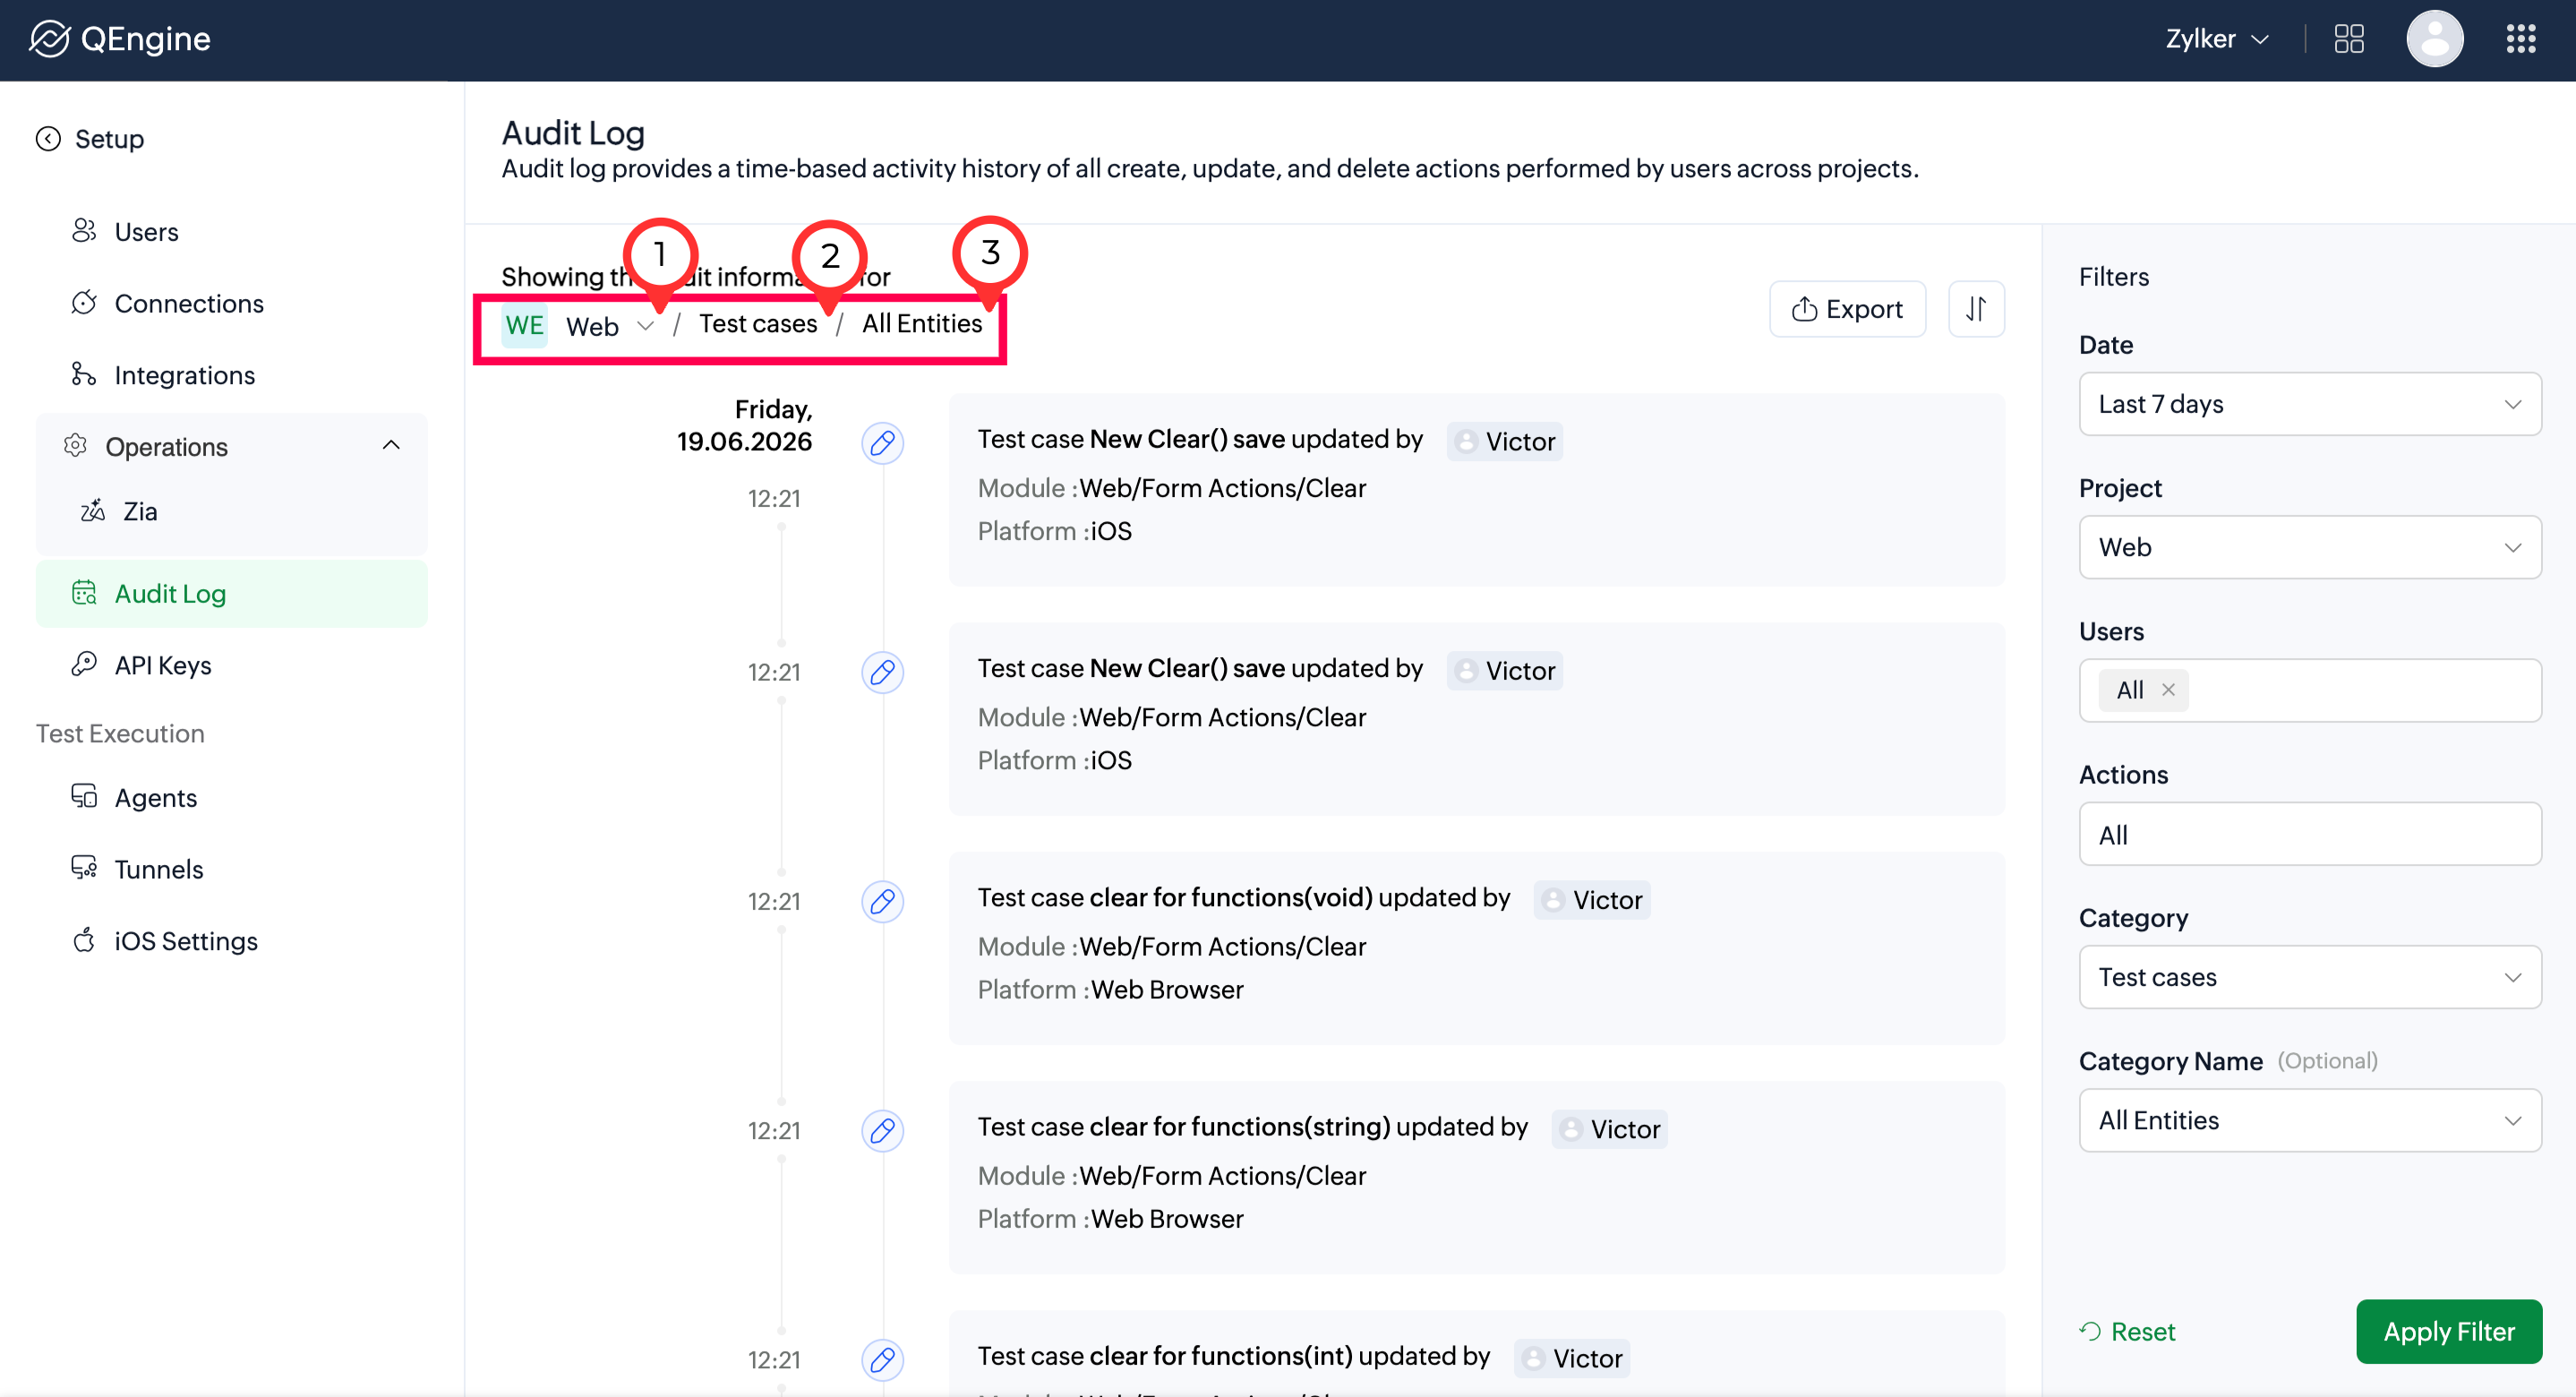Click the Actions filter field showing All

(2310, 834)
